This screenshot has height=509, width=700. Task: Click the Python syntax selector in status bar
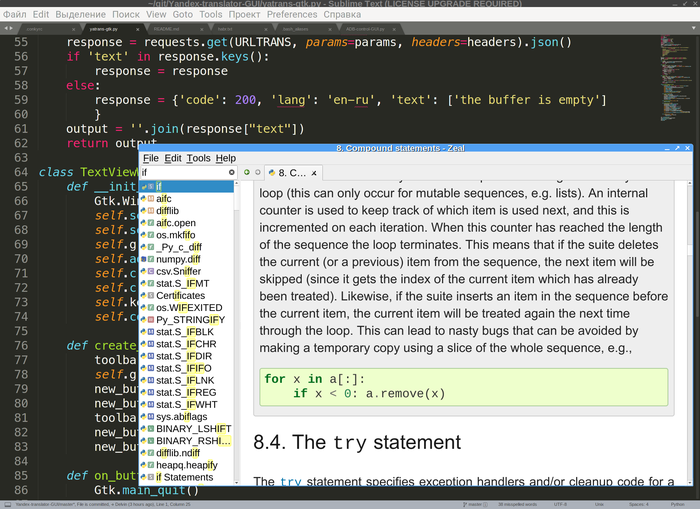coord(677,504)
